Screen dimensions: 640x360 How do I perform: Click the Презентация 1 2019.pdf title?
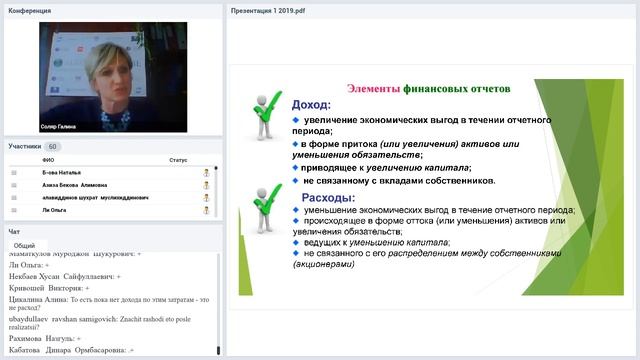click(x=268, y=11)
